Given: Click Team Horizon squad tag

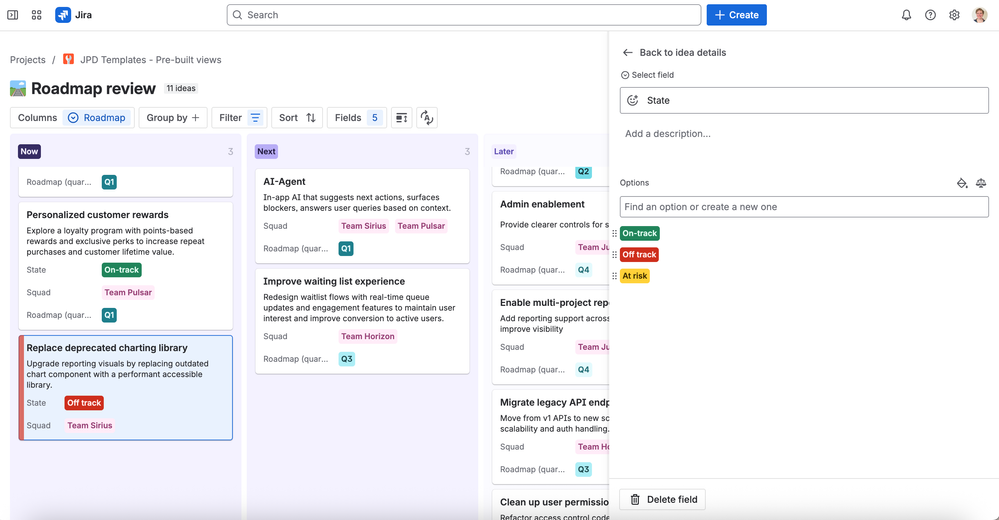Looking at the screenshot, I should [x=368, y=336].
